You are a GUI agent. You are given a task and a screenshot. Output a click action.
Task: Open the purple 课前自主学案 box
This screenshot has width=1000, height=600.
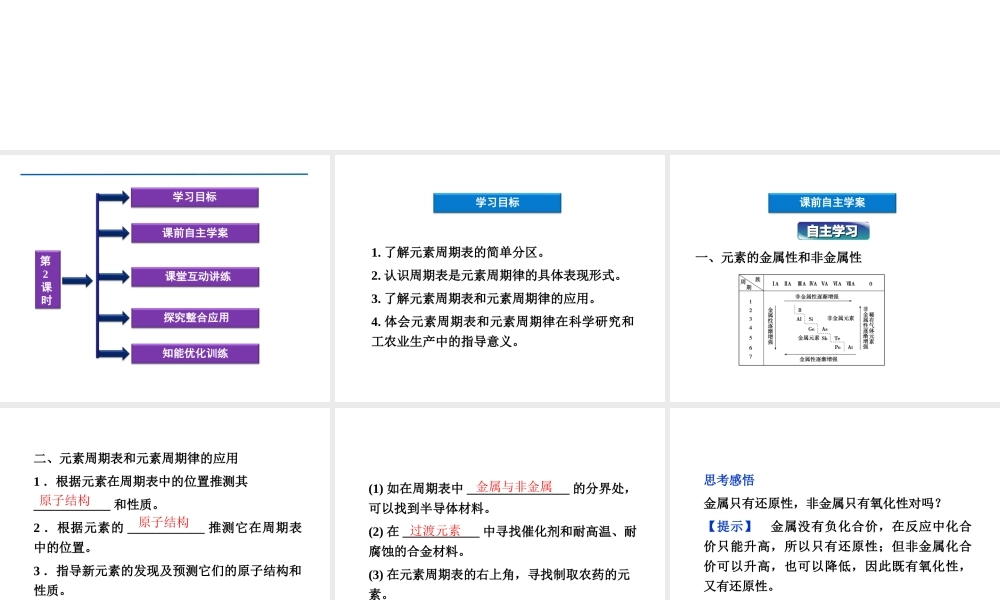pos(195,233)
